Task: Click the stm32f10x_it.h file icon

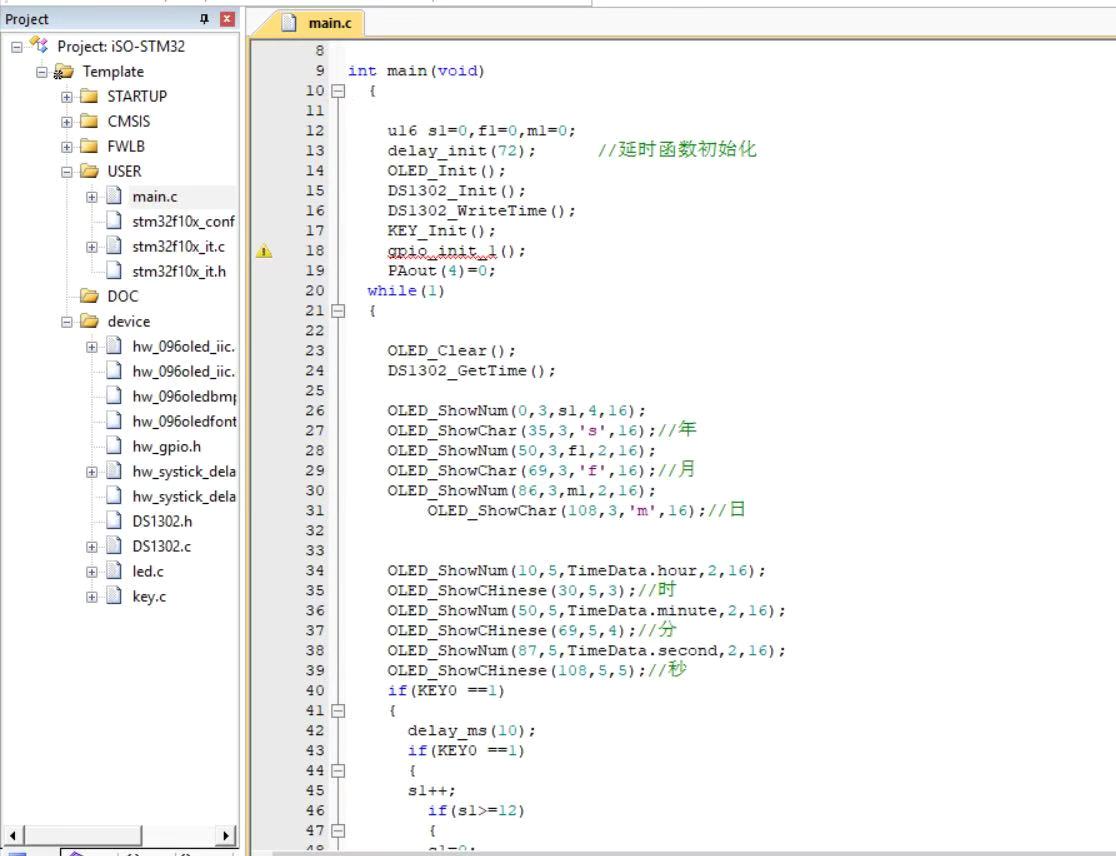Action: pyautogui.click(x=114, y=270)
